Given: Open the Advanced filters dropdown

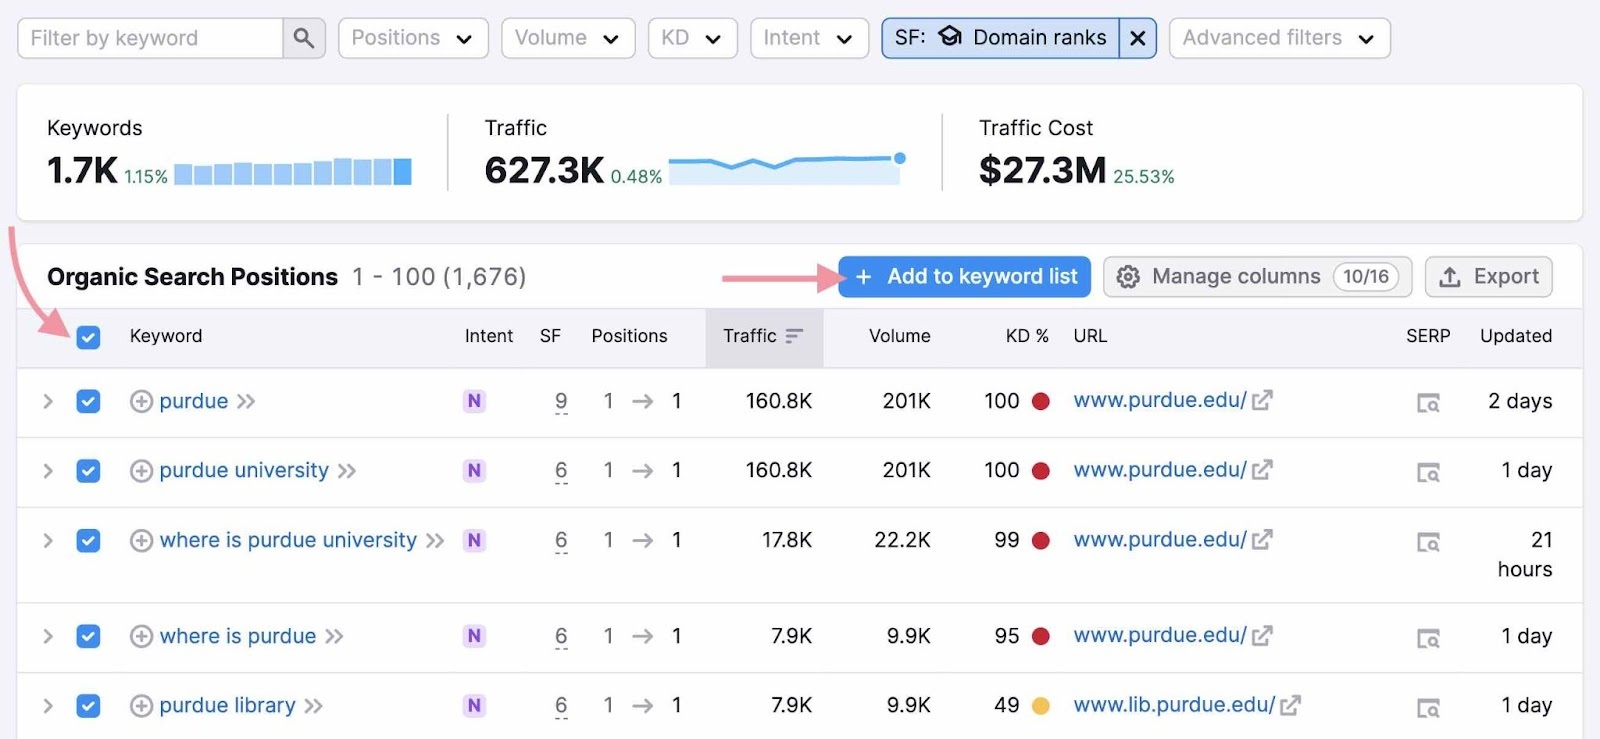Looking at the screenshot, I should (x=1278, y=38).
